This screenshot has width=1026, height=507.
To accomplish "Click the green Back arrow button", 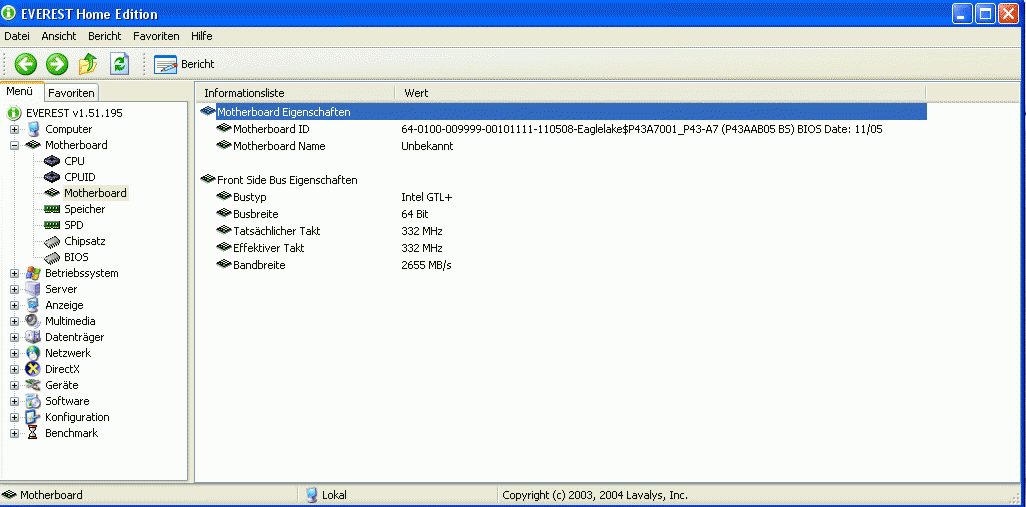I will tap(26, 64).
